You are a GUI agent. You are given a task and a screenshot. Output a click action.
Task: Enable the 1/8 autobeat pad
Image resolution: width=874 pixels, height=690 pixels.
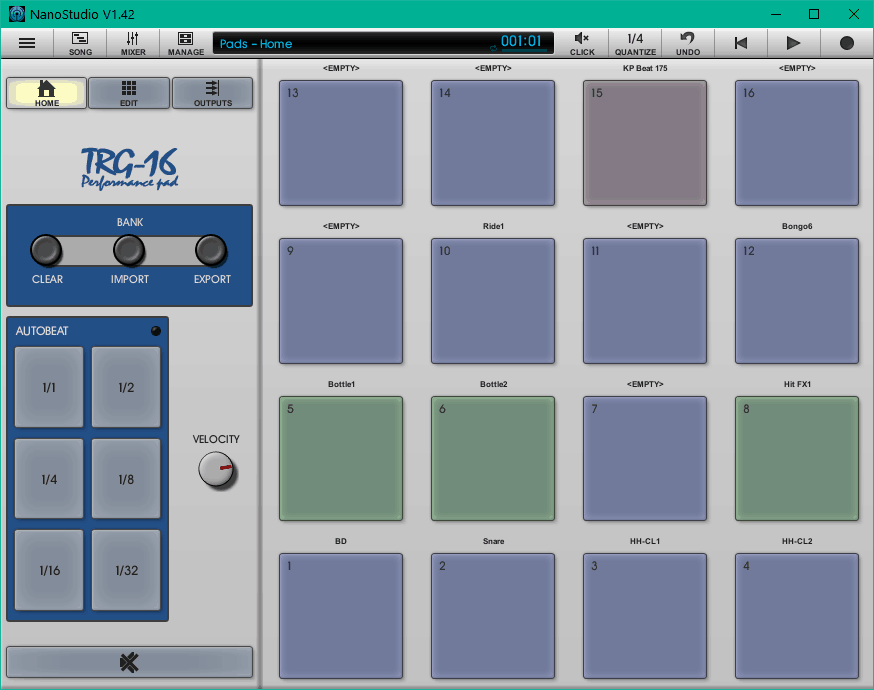click(126, 479)
